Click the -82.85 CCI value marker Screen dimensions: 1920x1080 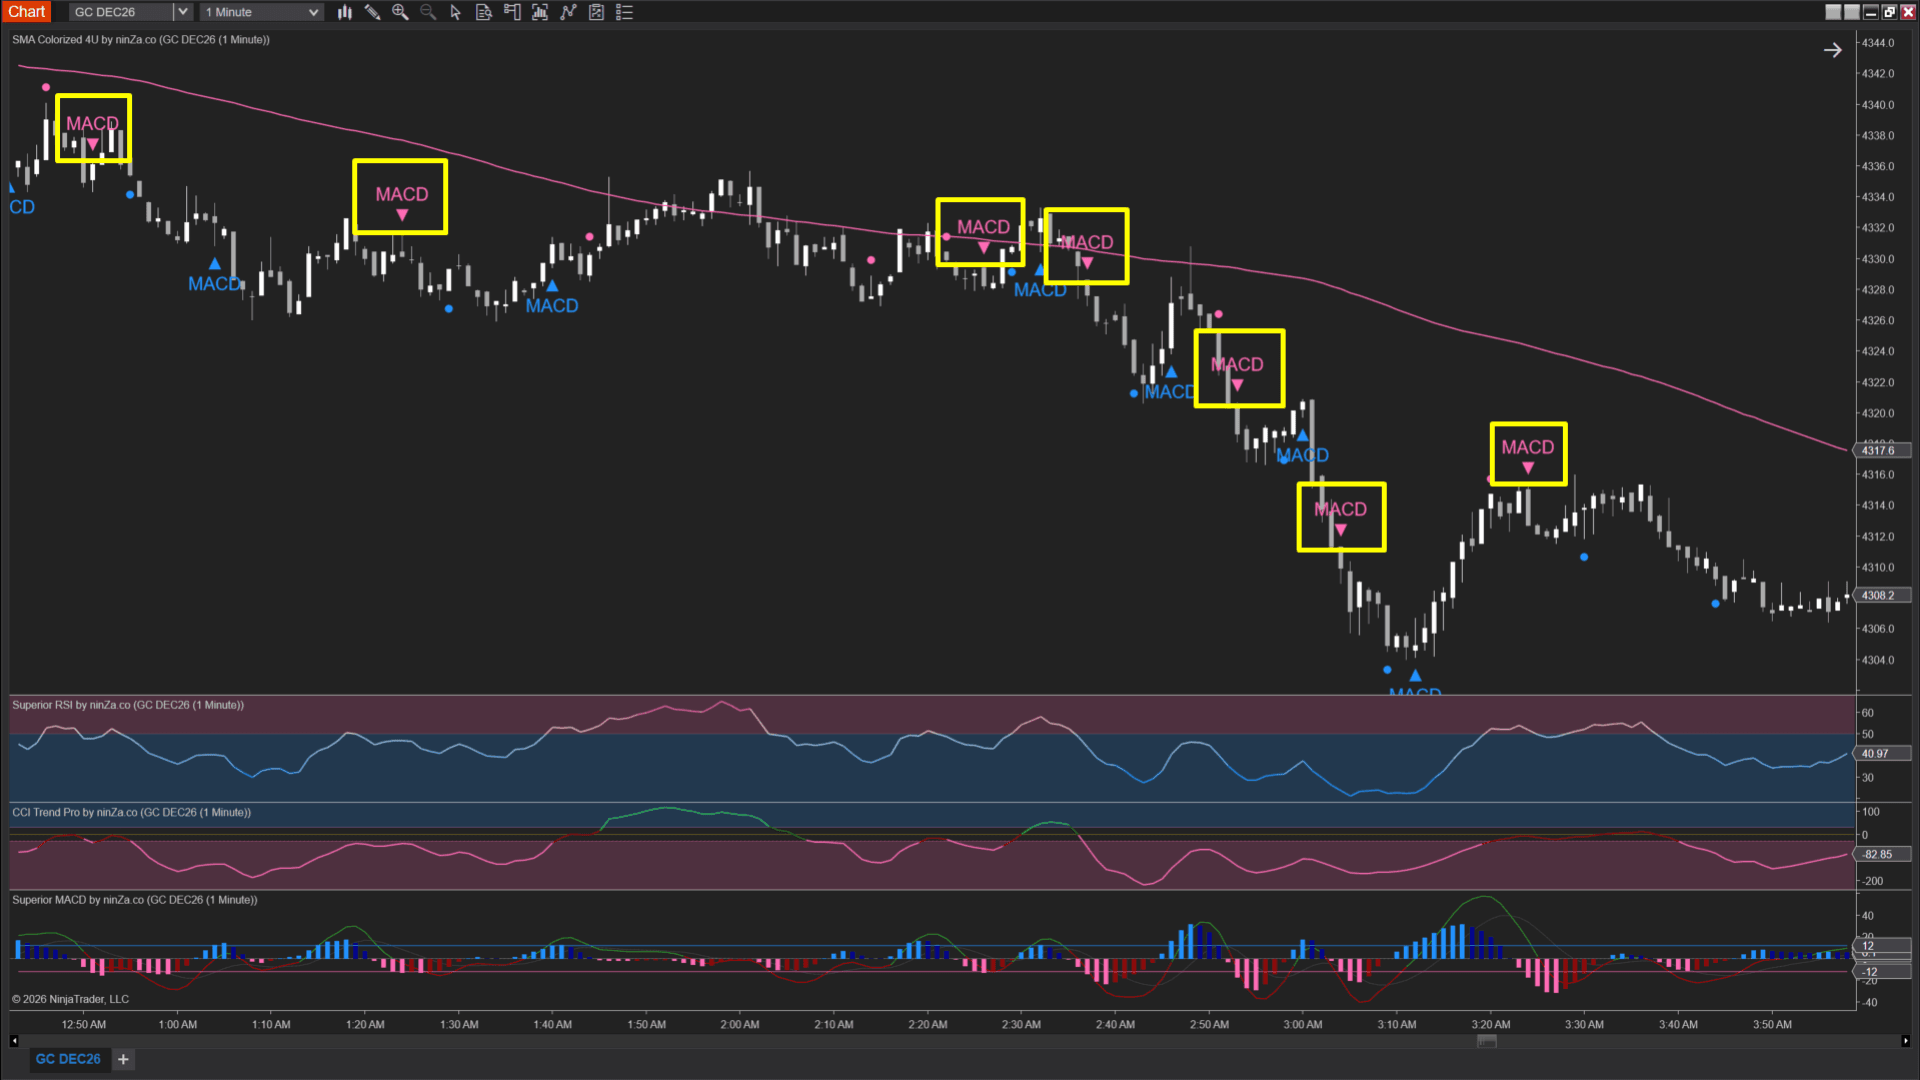[x=1882, y=855]
